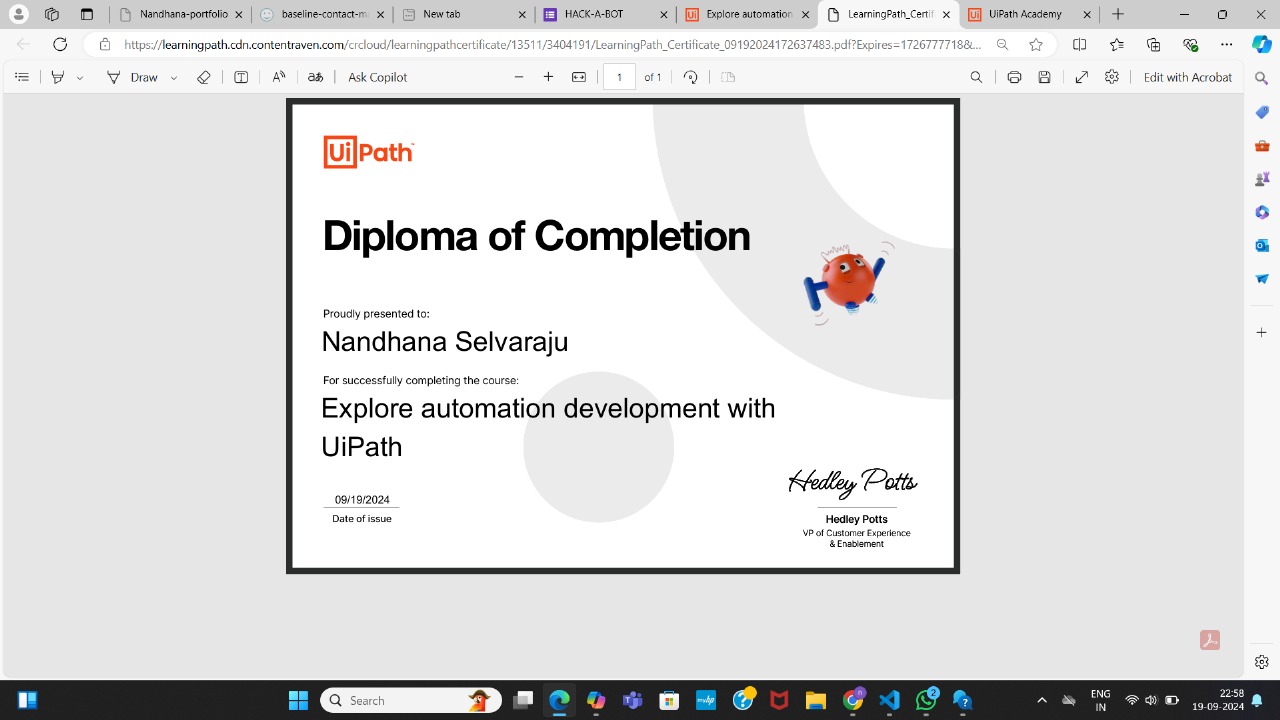Start Read aloud for the PDF
The image size is (1280, 720).
[278, 77]
